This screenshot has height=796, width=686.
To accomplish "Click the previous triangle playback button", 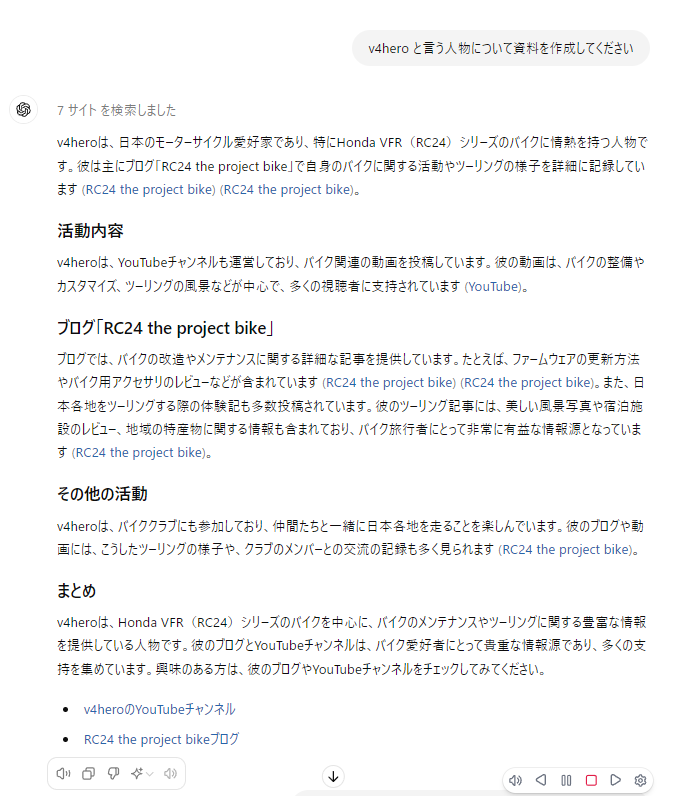I will pos(541,780).
